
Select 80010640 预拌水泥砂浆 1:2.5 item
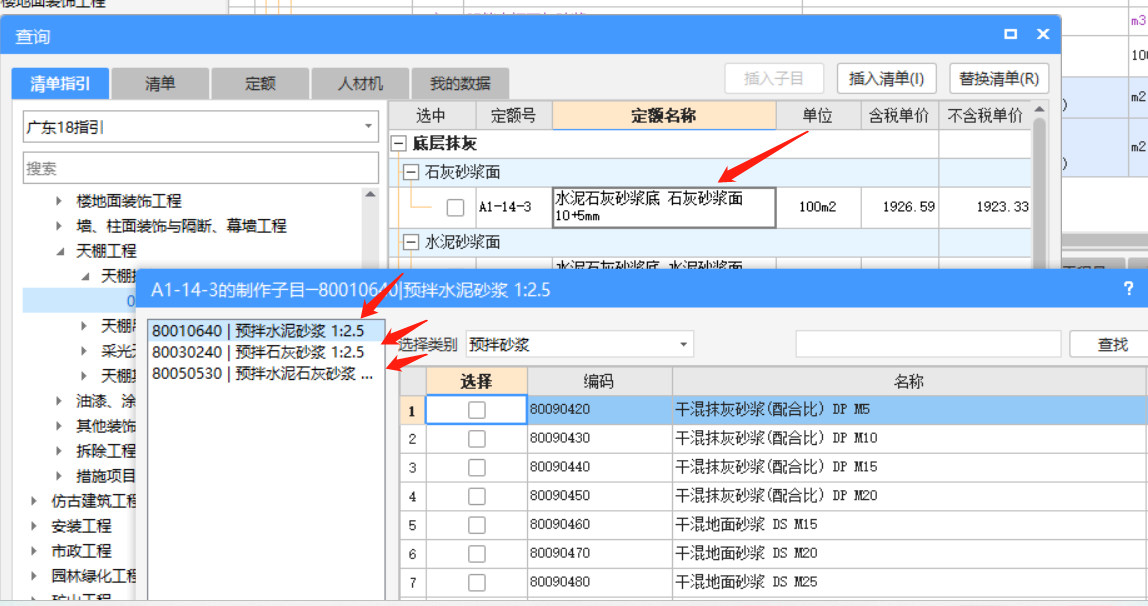(x=266, y=331)
